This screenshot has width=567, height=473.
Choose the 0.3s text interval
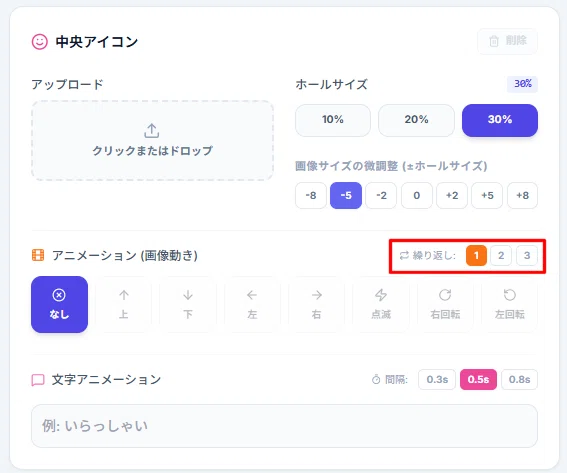[x=437, y=379]
